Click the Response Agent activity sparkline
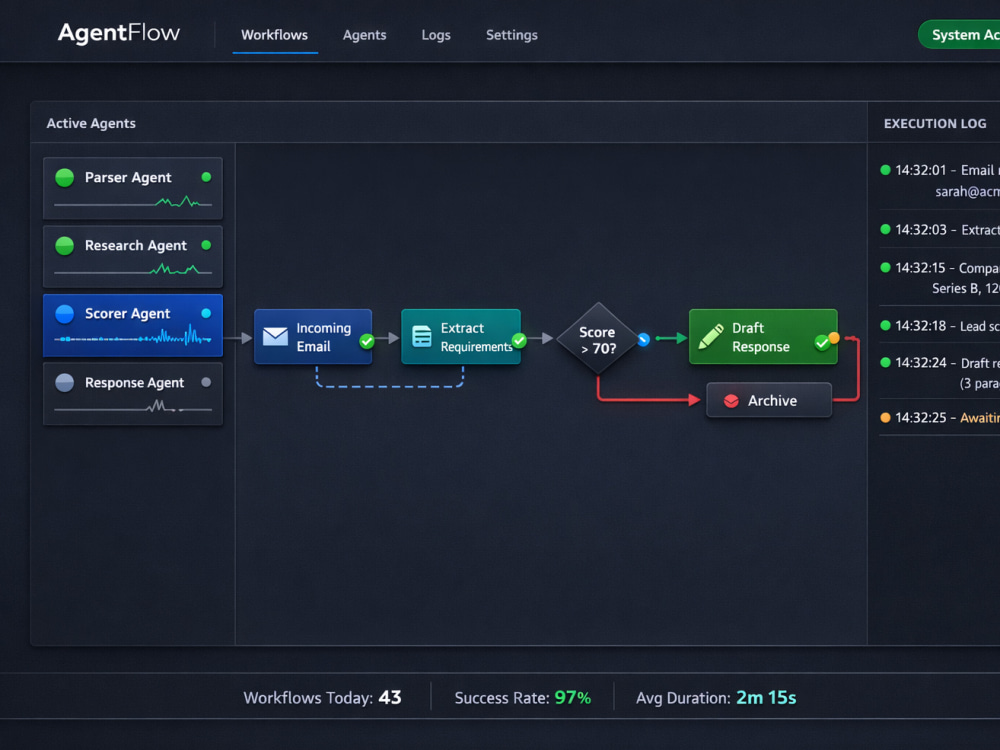The width and height of the screenshot is (1000, 750). coord(133,406)
